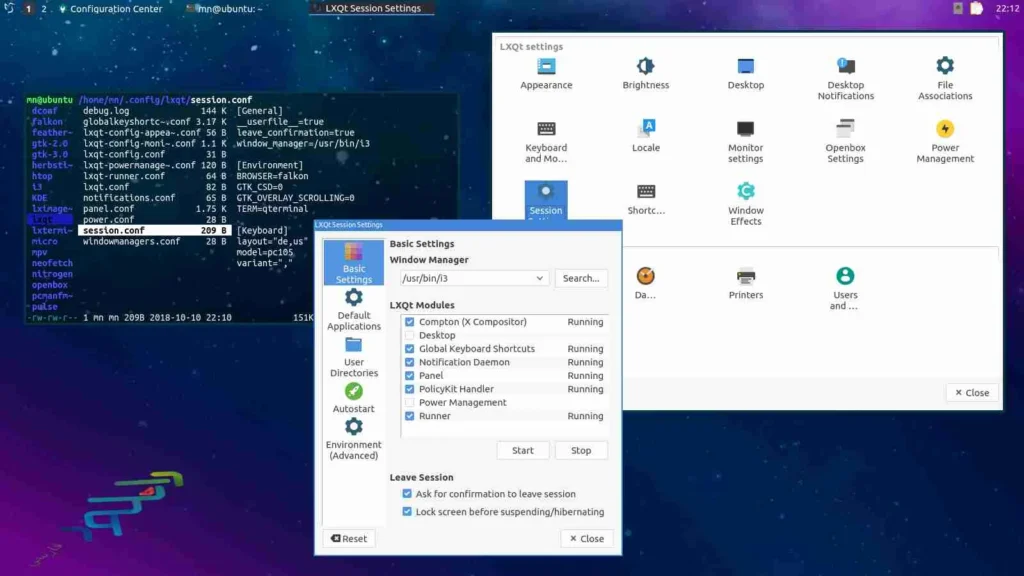Screen dimensions: 1024x576
Task: Select User Directories sidebar page
Action: 353,357
